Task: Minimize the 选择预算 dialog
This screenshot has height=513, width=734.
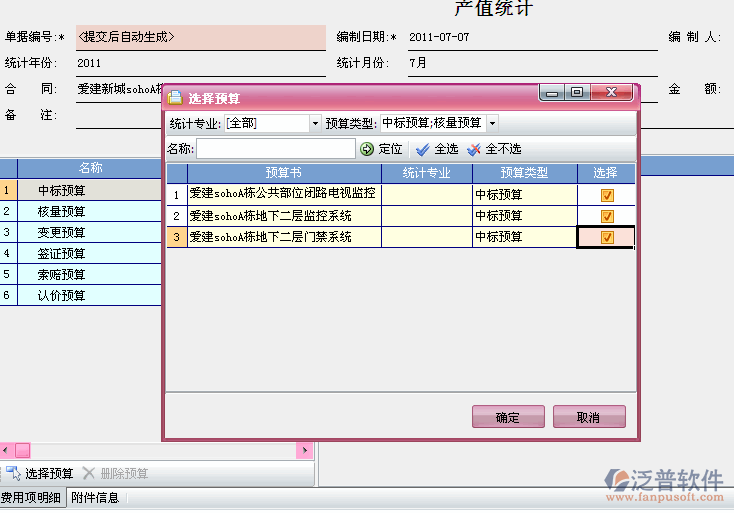Action: tap(552, 92)
